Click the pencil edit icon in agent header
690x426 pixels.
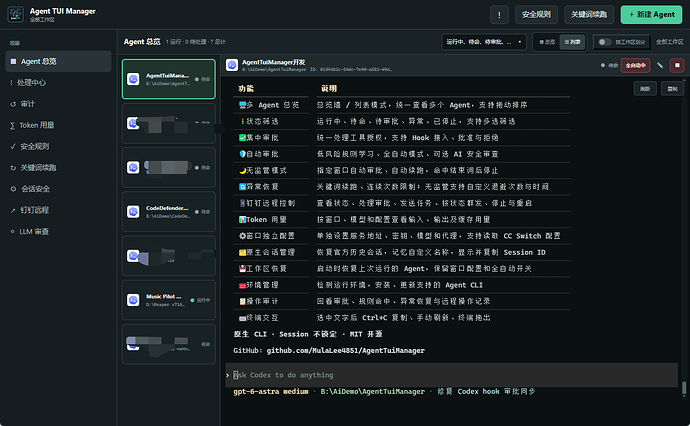coord(660,66)
